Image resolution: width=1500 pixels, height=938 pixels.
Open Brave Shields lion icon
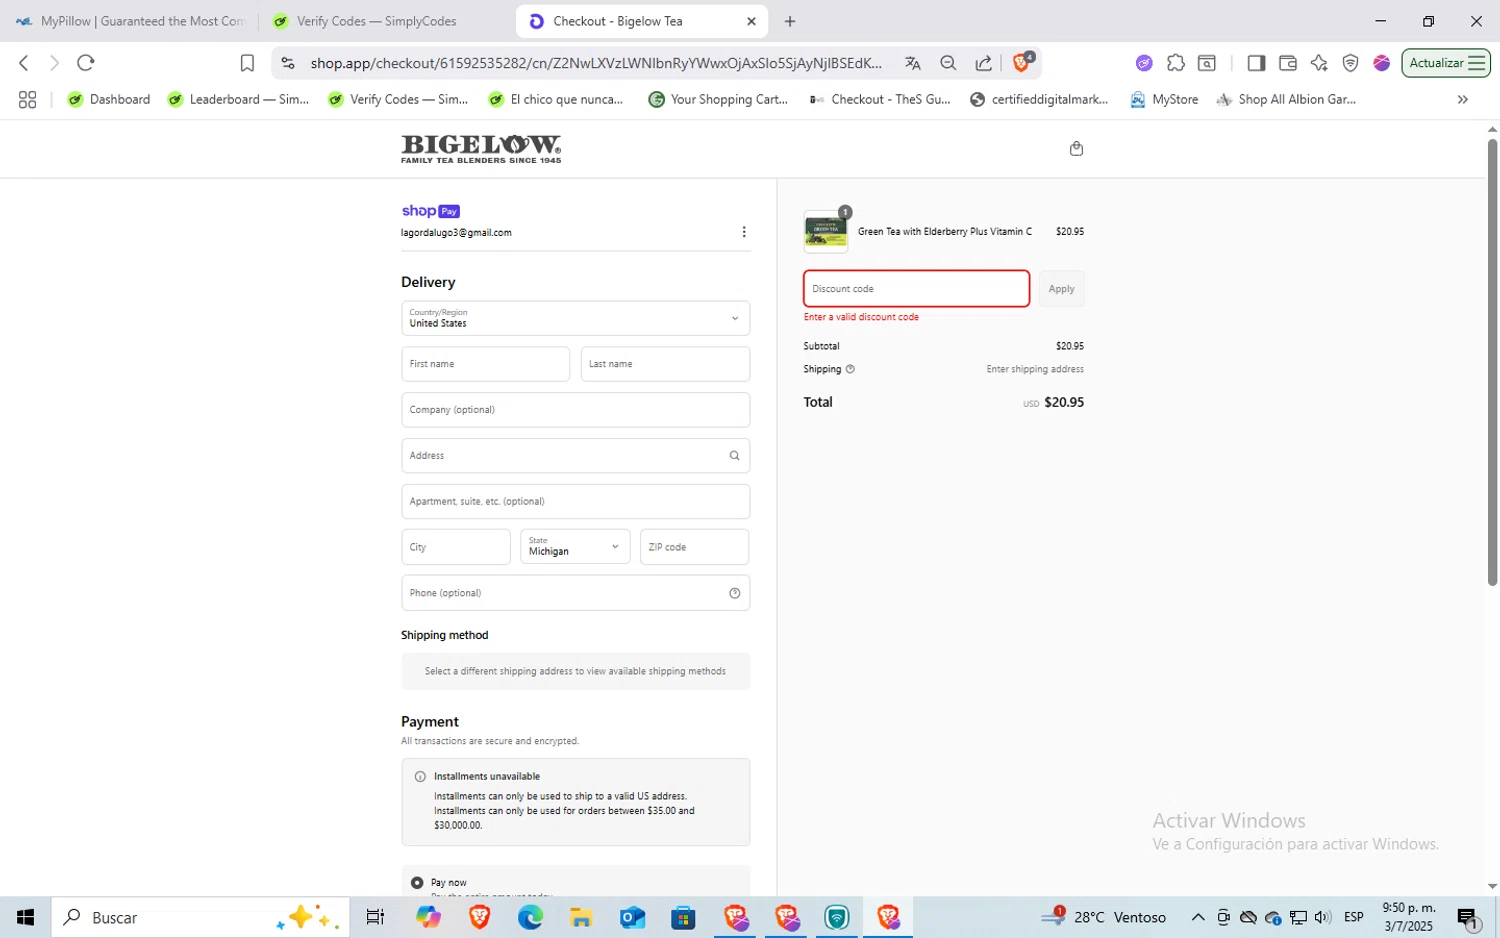click(1022, 62)
